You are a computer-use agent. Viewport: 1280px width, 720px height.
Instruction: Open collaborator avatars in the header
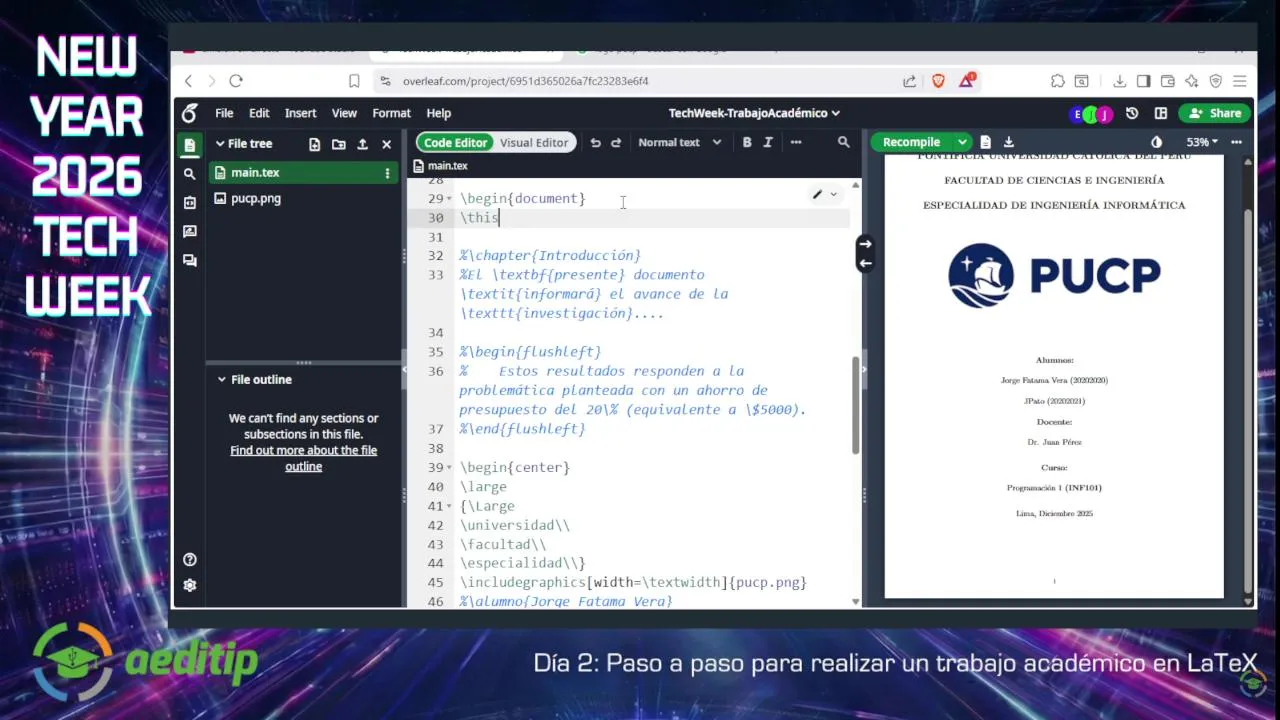point(1090,114)
